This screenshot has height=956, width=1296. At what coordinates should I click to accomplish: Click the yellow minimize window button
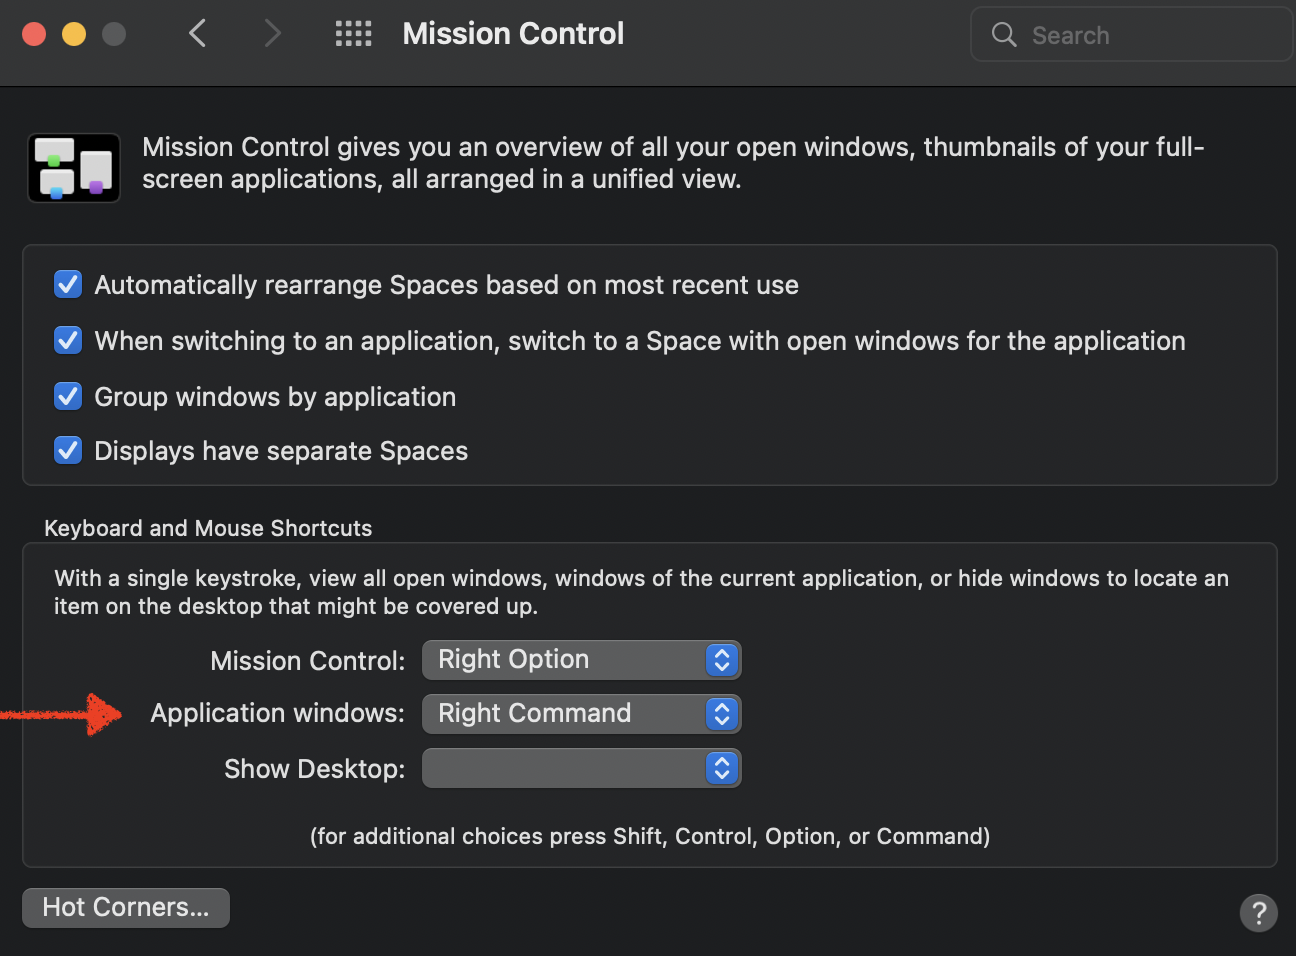[x=74, y=34]
